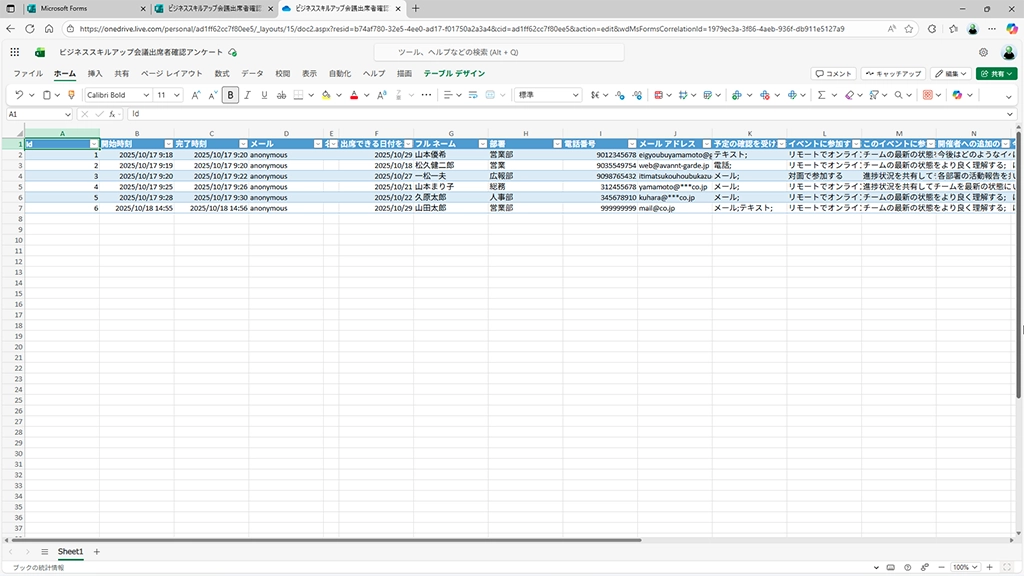Click the 共有 share button

[x=996, y=73]
